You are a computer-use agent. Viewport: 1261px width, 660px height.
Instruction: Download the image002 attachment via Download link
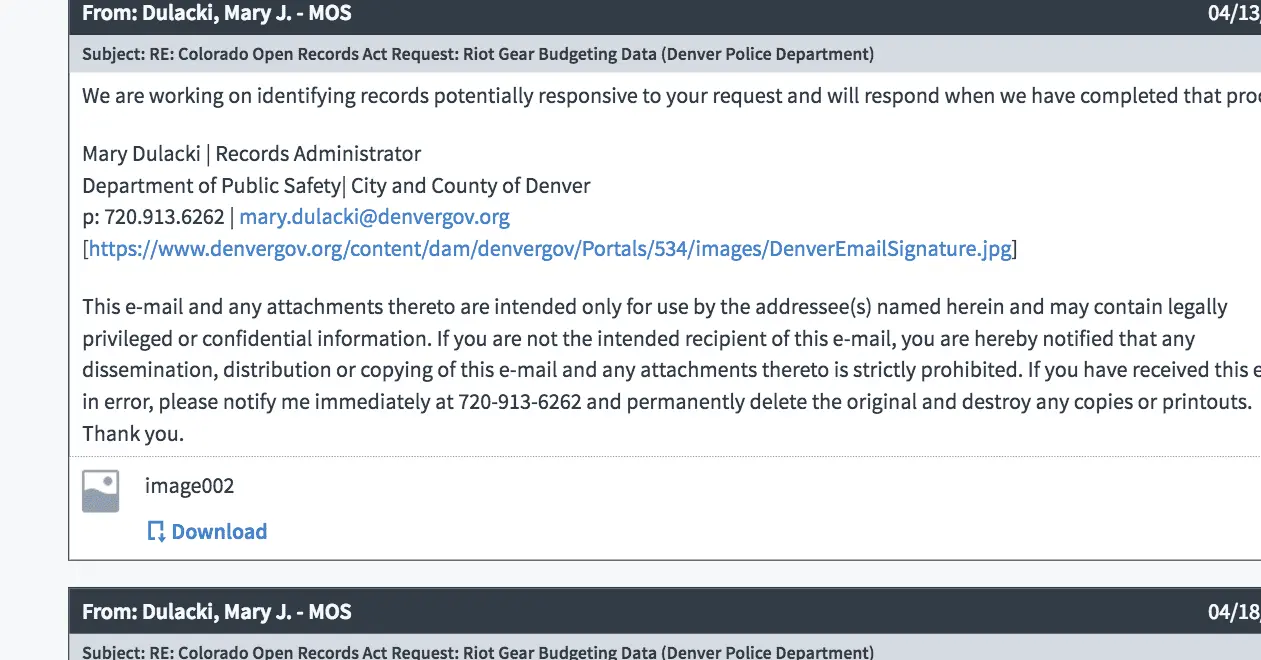click(219, 531)
